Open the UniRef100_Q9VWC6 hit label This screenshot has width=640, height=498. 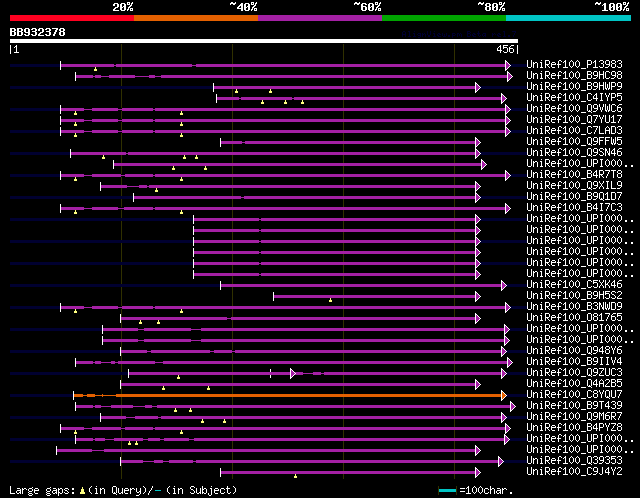click(x=574, y=108)
